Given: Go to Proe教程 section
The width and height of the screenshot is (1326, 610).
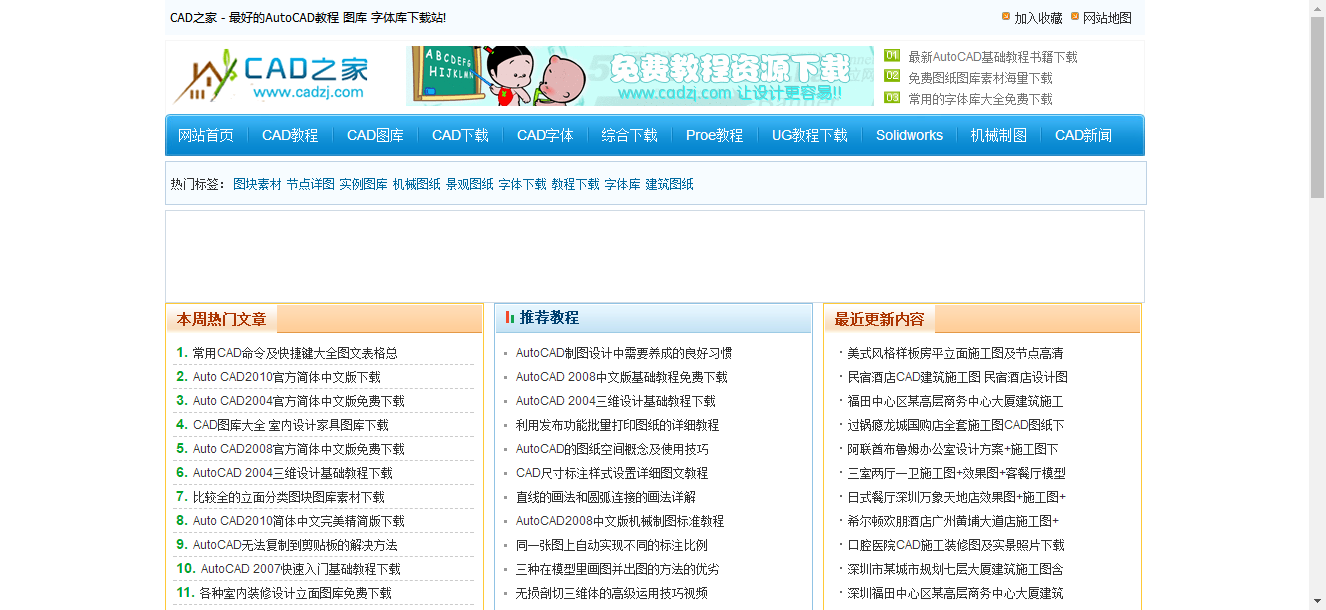Looking at the screenshot, I should (714, 135).
